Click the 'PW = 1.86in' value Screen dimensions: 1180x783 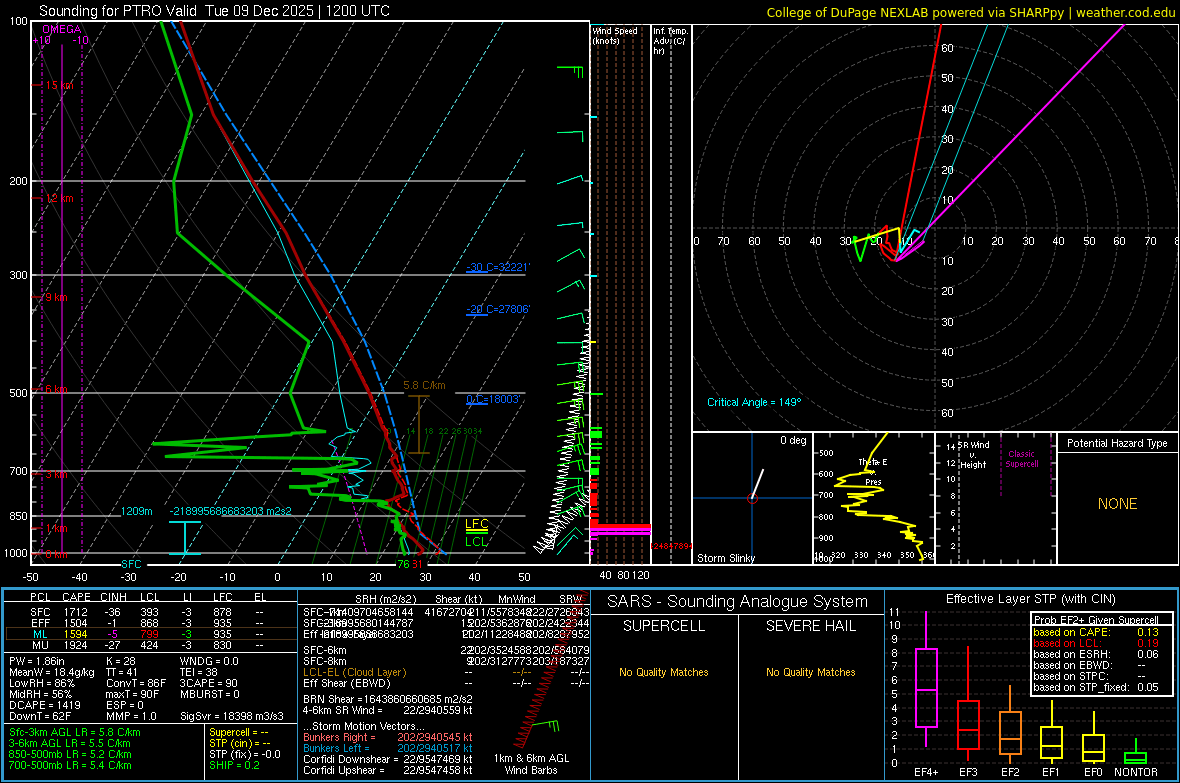(x=37, y=661)
